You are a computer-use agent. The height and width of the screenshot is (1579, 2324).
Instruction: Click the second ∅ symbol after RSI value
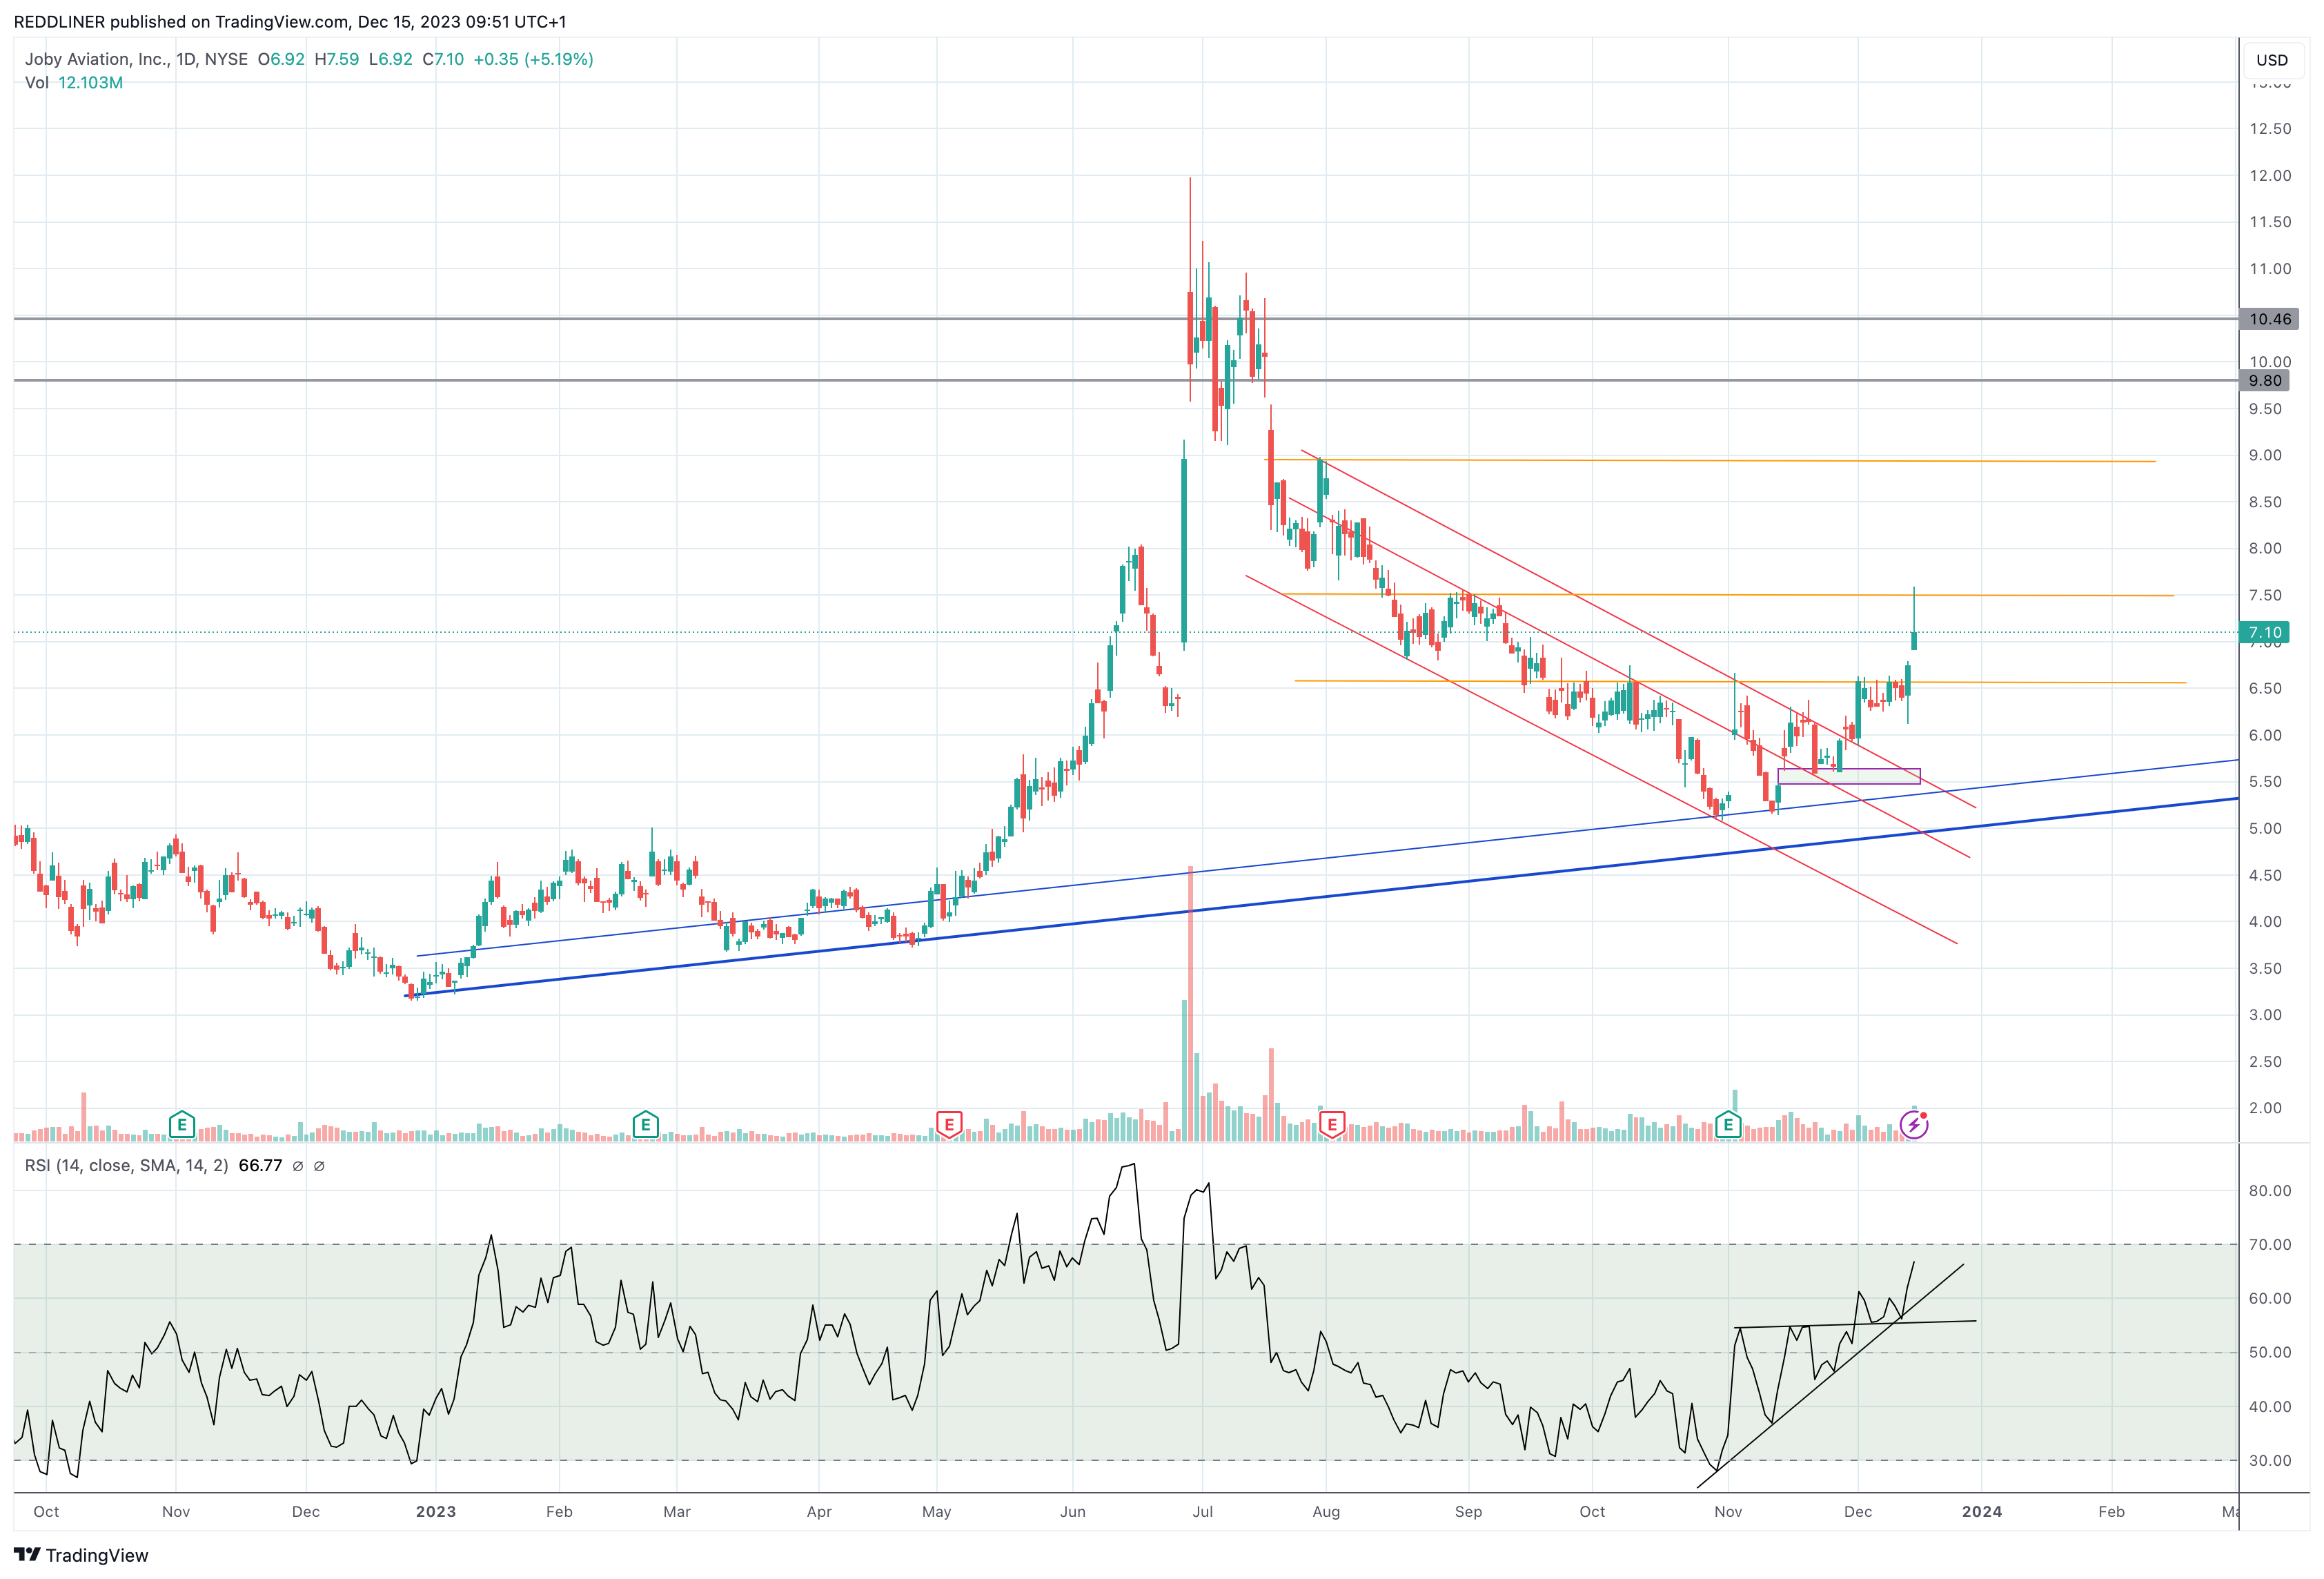(319, 1166)
